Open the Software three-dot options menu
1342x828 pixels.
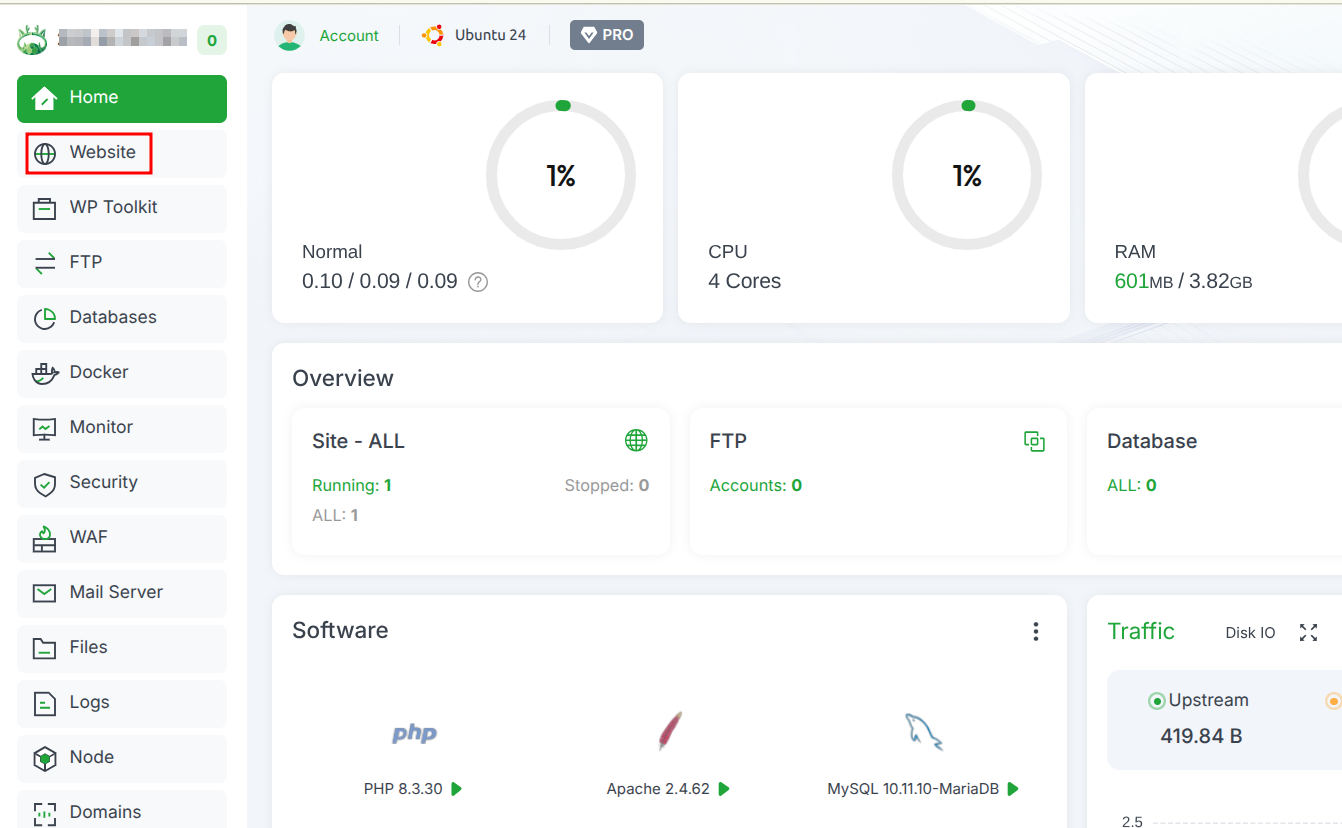1036,631
